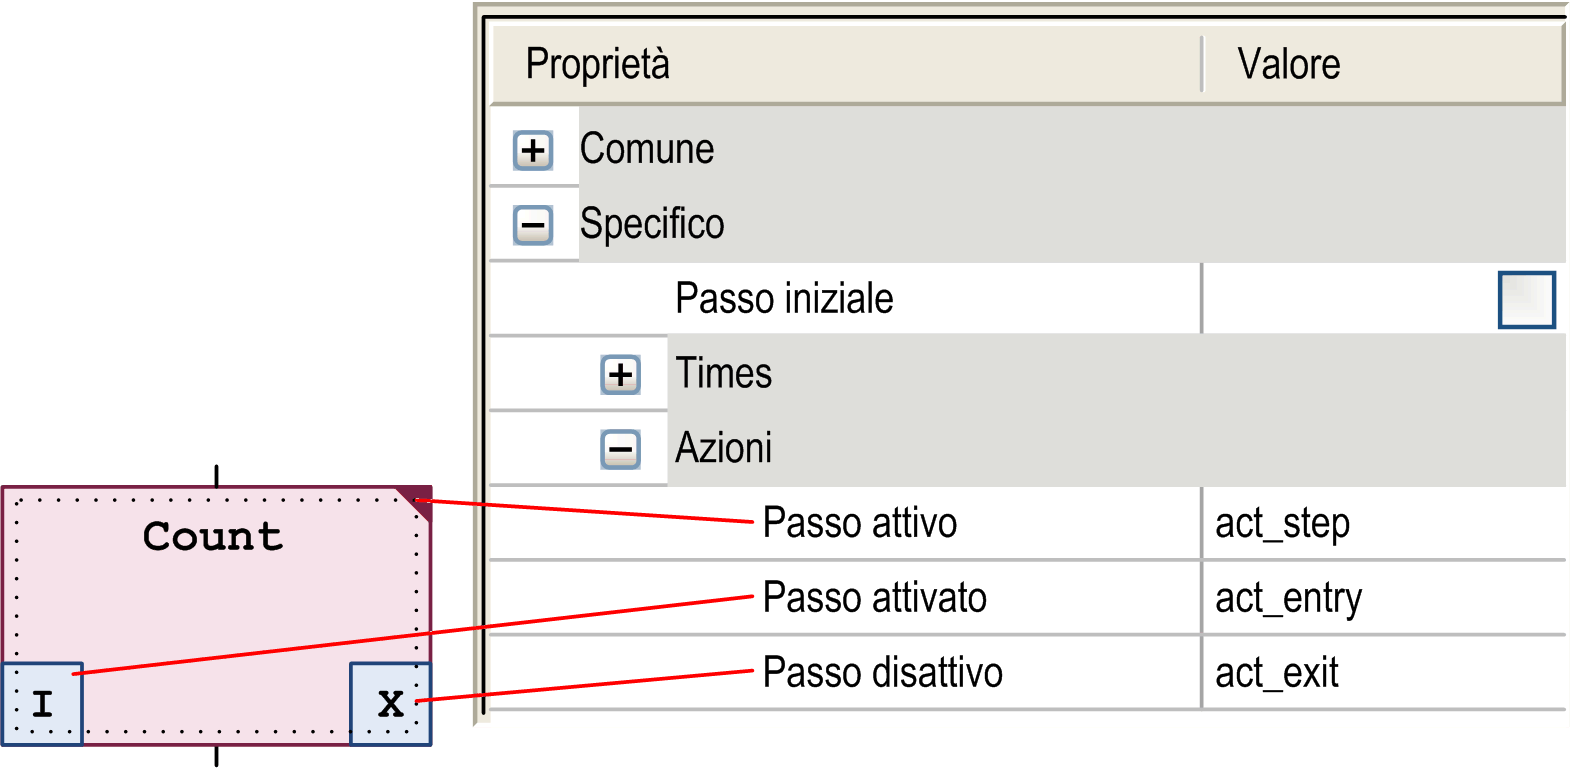Select the Passo attivo property row
This screenshot has width=1570, height=769.
860,523
